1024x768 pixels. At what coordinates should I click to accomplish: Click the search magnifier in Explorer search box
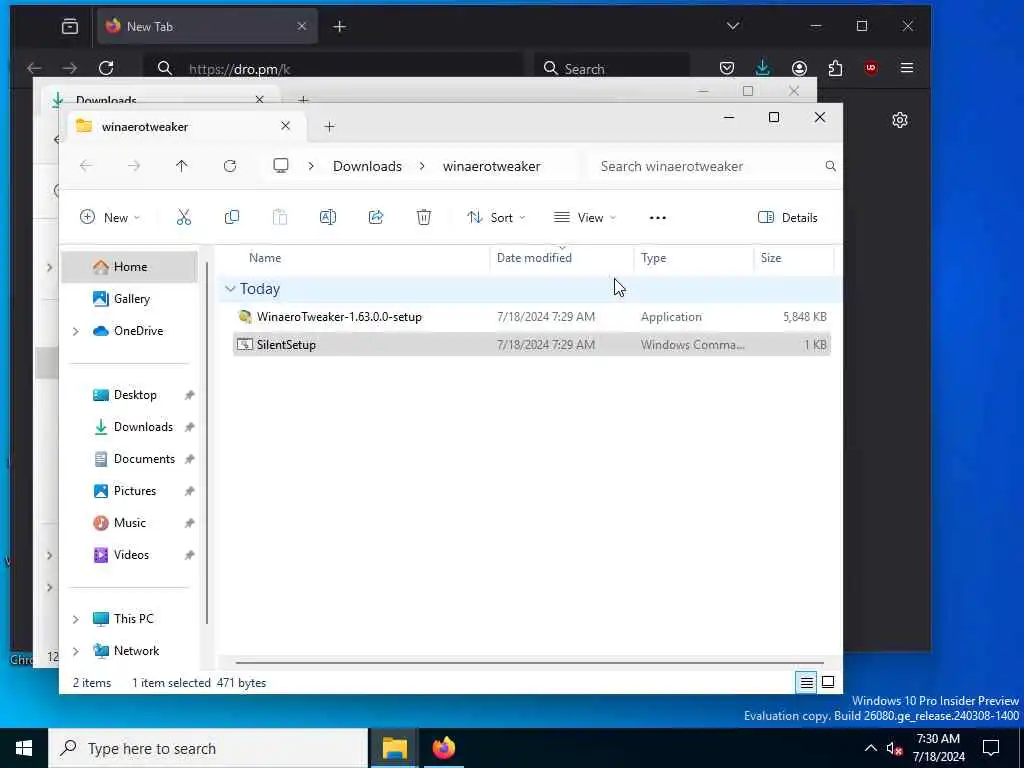pyautogui.click(x=830, y=166)
